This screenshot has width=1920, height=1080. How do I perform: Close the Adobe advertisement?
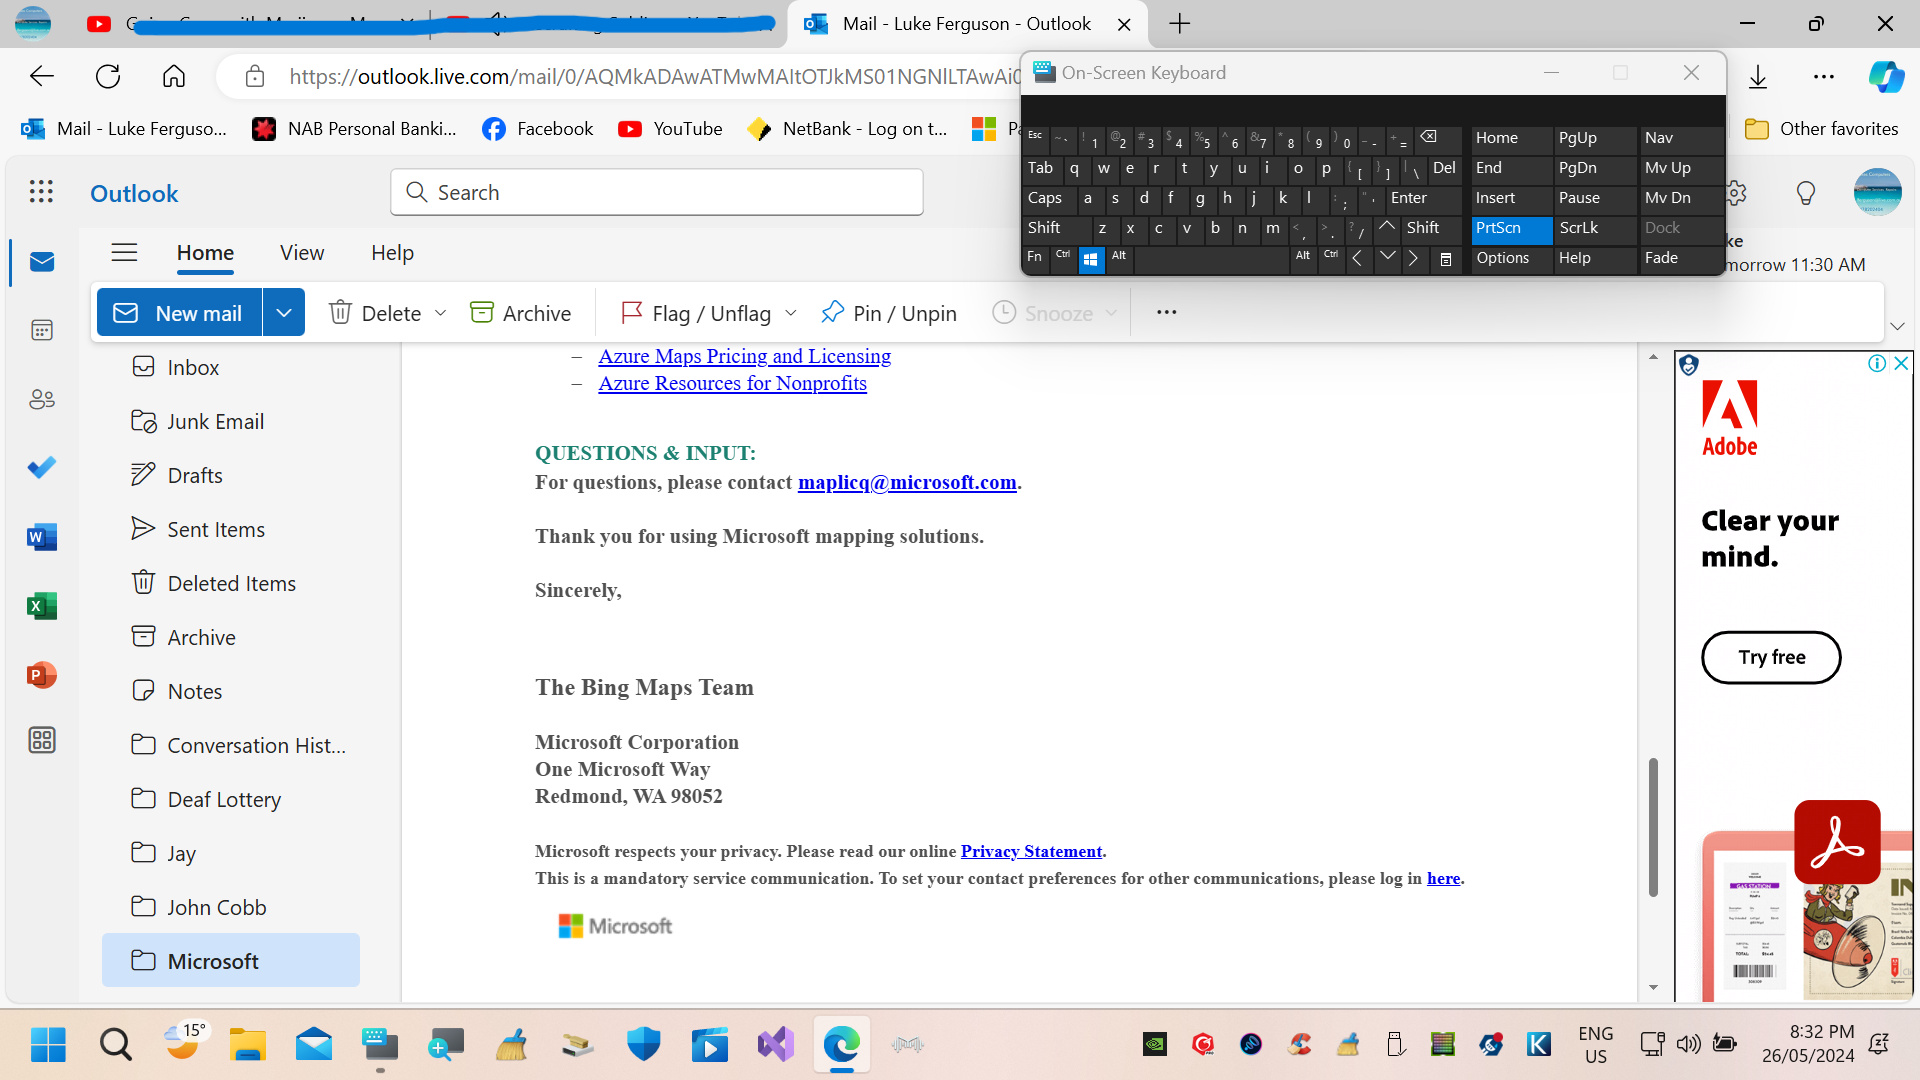pos(1901,363)
